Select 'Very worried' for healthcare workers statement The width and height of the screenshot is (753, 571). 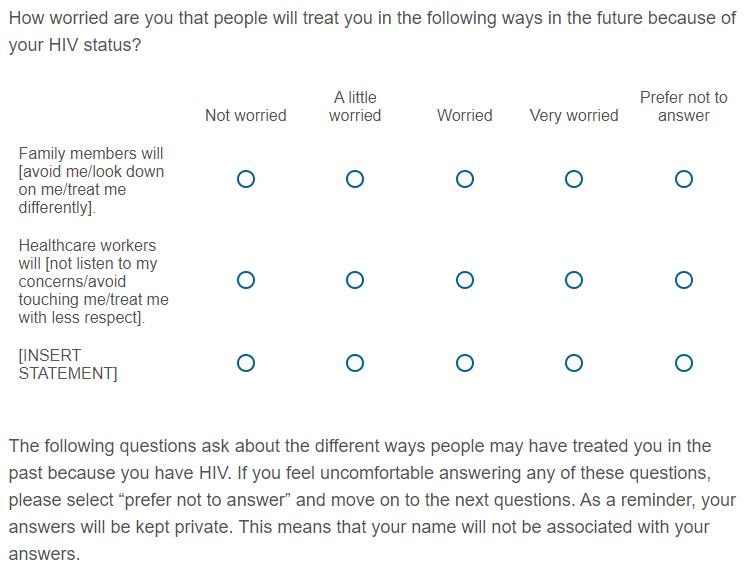point(574,281)
